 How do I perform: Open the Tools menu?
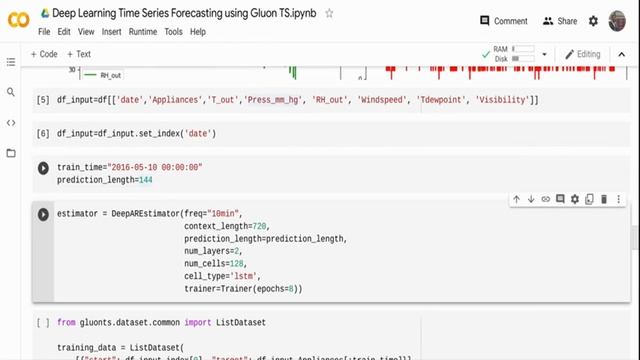(x=173, y=32)
